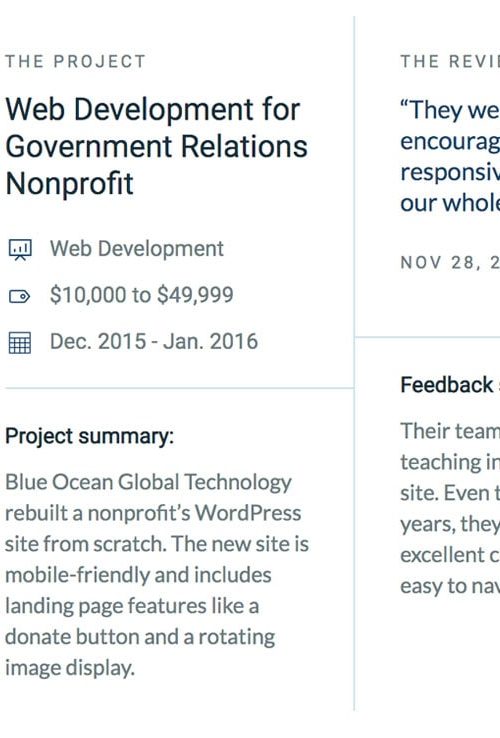
Task: Click the text "donate button and a rotating"
Action: pyautogui.click(x=140, y=637)
